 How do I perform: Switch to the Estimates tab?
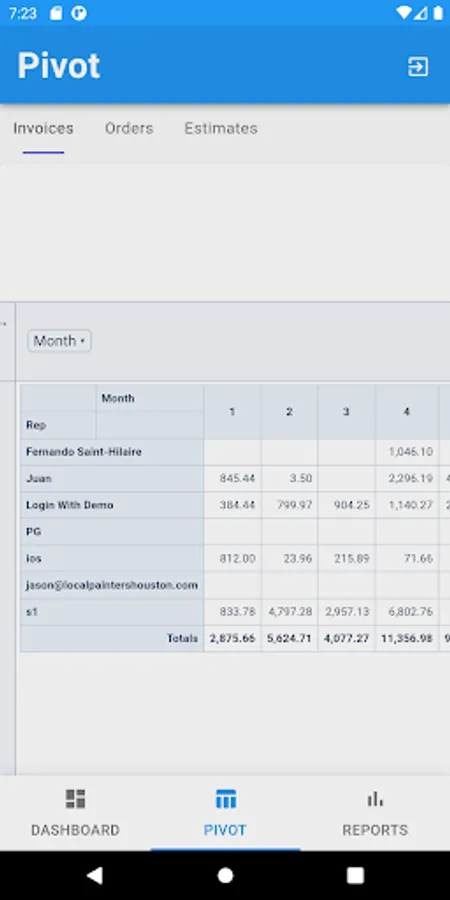(x=221, y=129)
